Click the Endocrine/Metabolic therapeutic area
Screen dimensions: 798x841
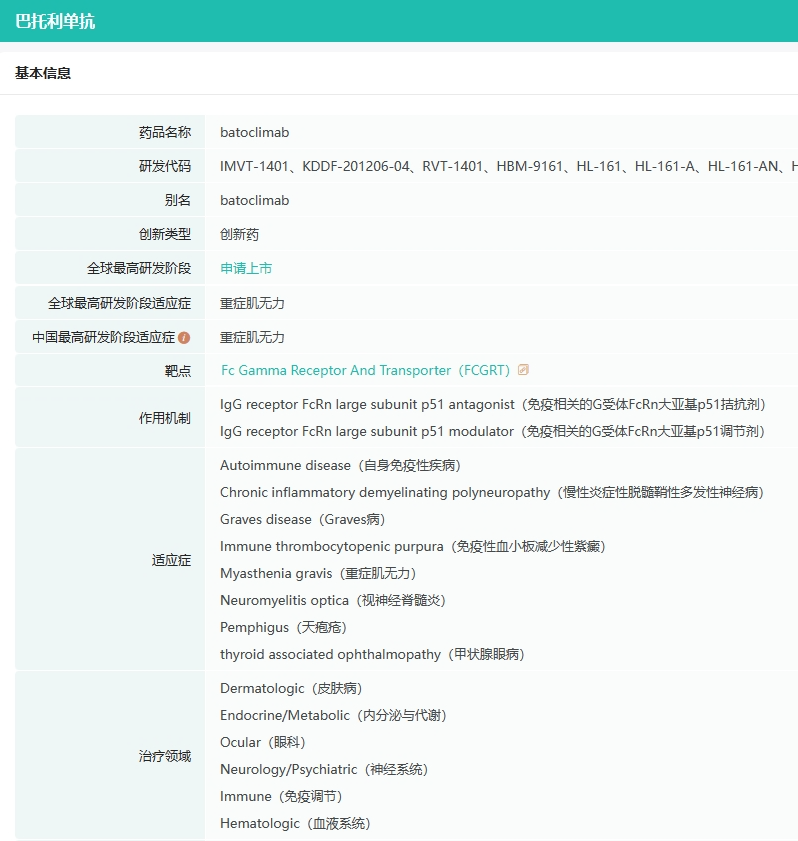[333, 715]
